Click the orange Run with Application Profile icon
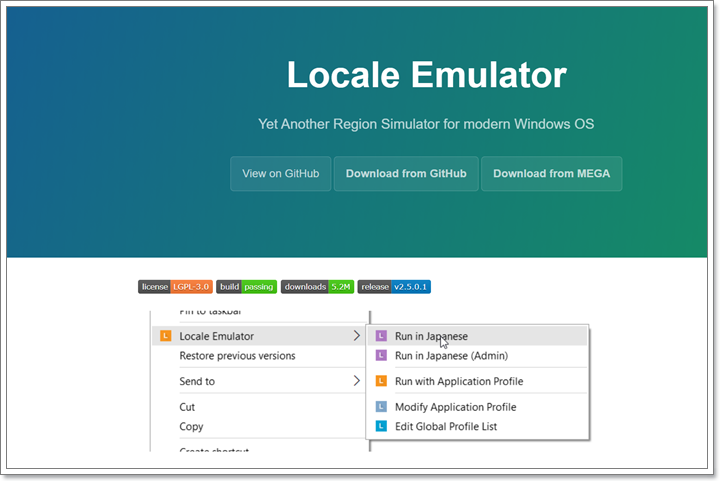 381,381
